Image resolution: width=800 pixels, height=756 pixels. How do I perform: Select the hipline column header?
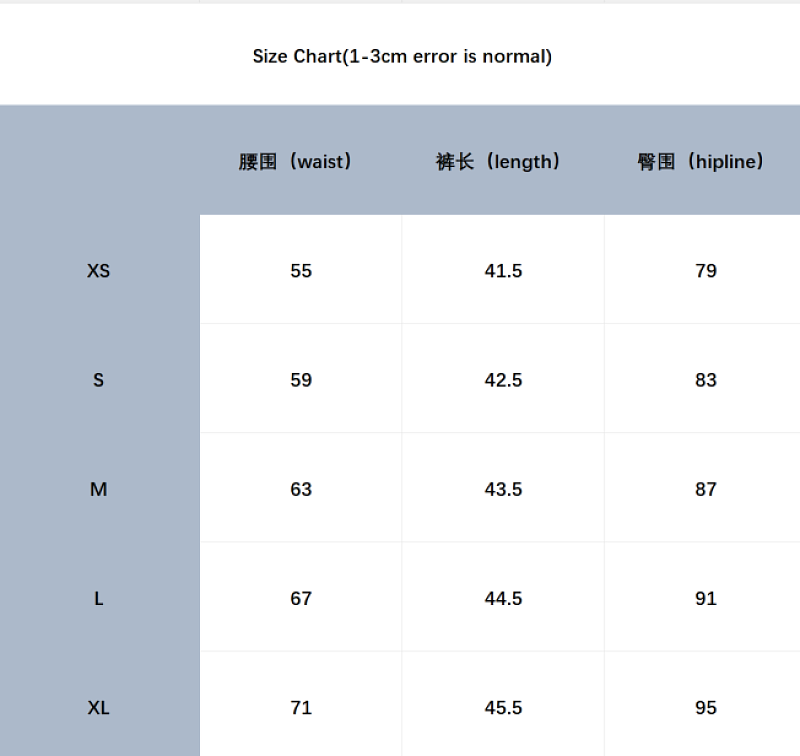coord(700,161)
